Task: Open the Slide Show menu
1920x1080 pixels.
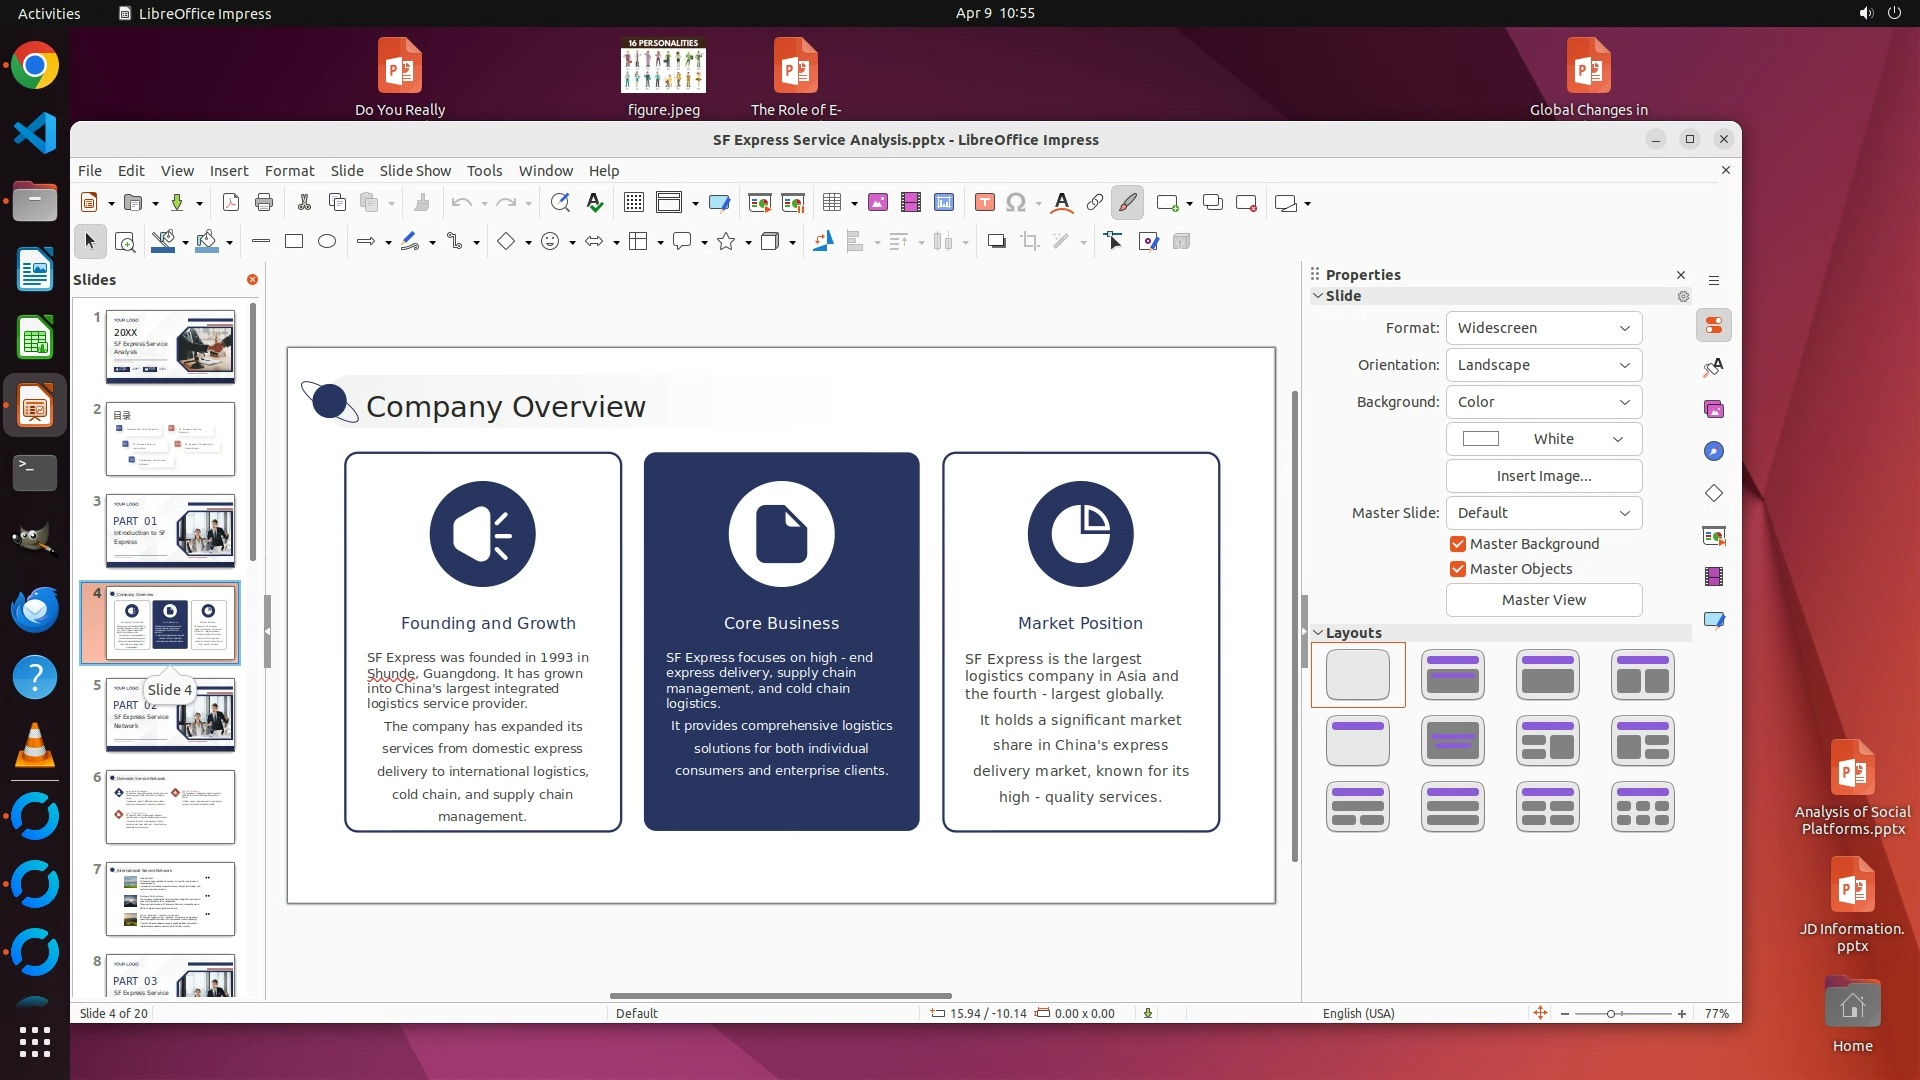Action: pyautogui.click(x=415, y=171)
